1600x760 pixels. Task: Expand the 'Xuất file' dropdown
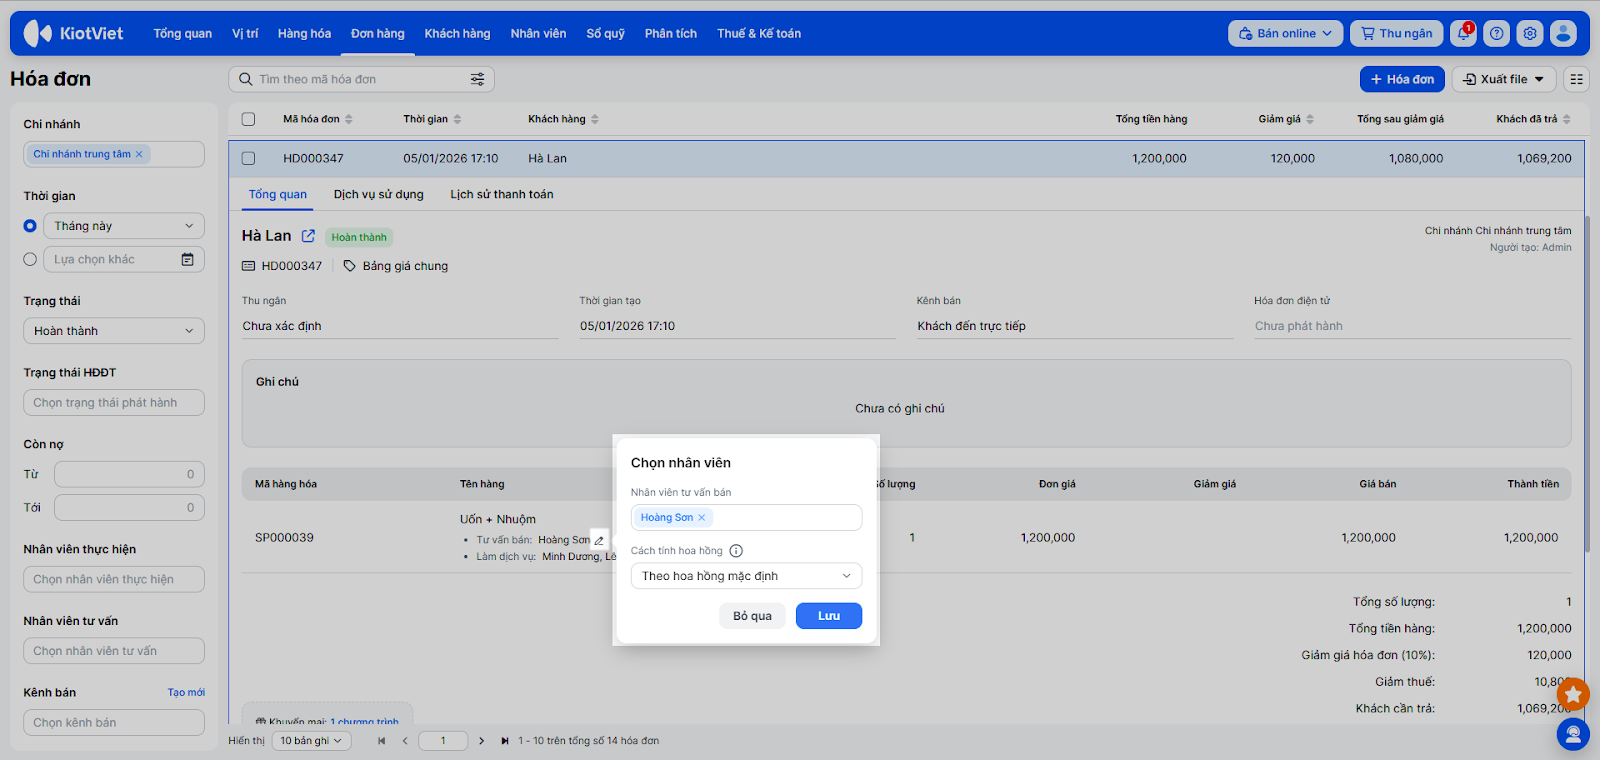1503,79
